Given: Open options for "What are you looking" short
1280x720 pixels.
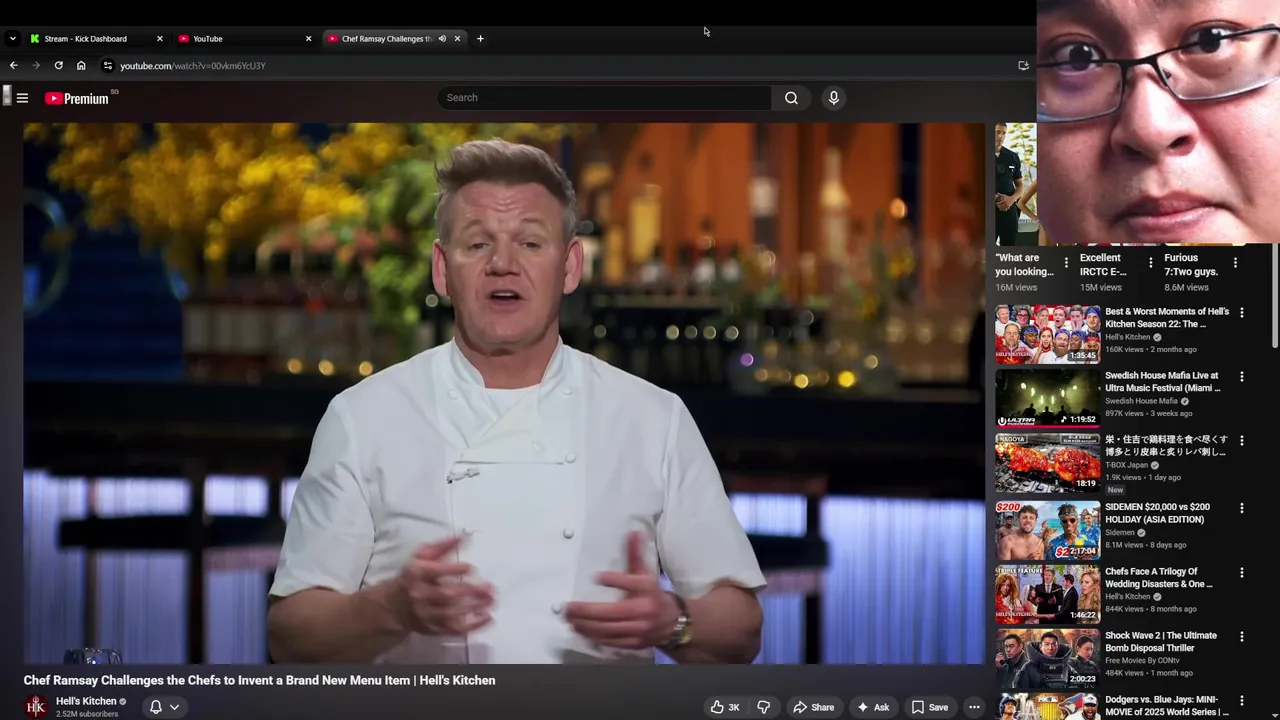Looking at the screenshot, I should pos(1066,263).
